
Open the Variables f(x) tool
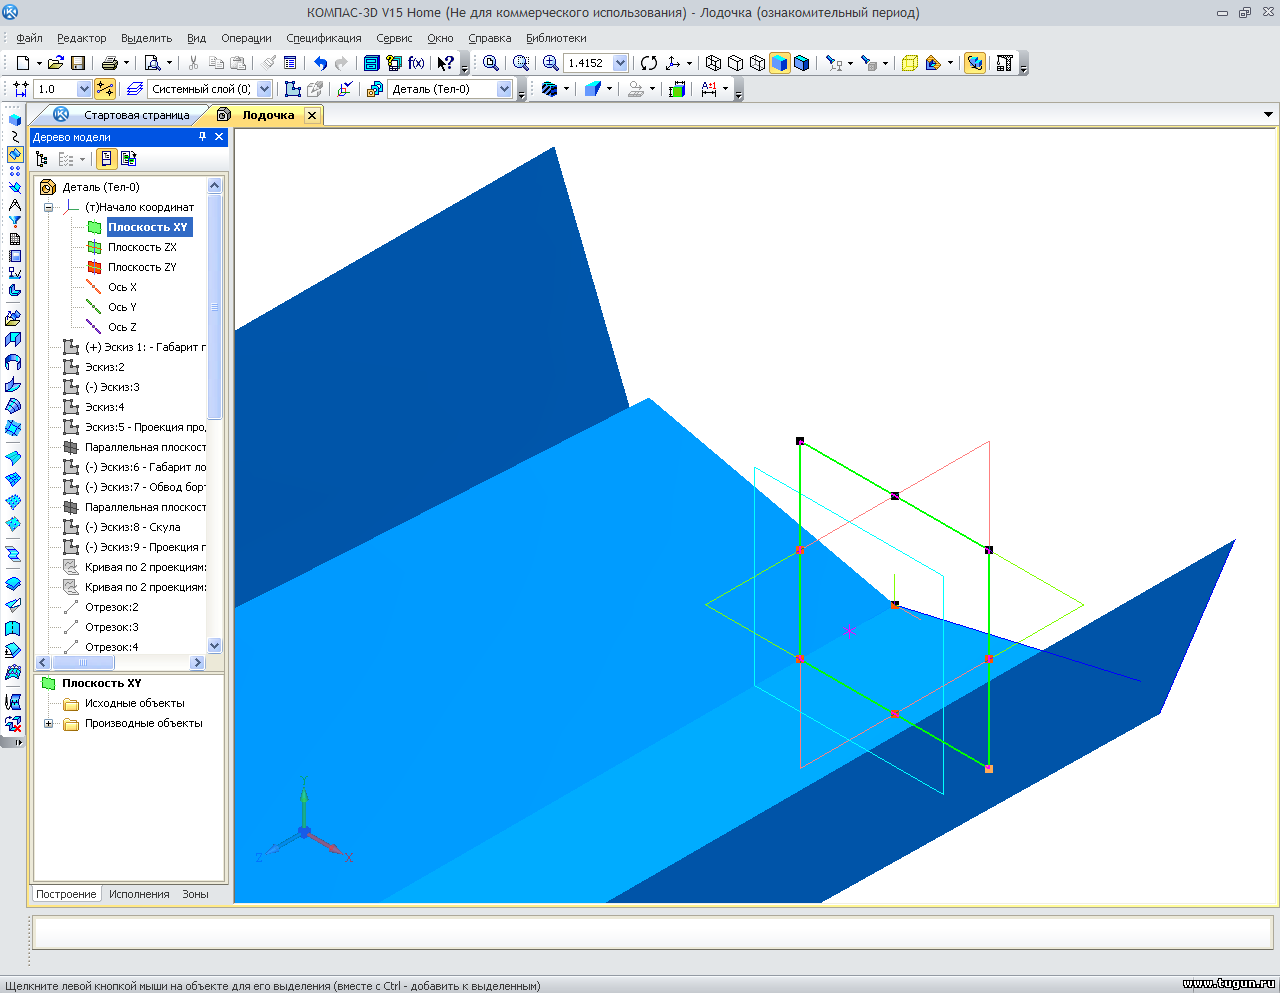416,63
